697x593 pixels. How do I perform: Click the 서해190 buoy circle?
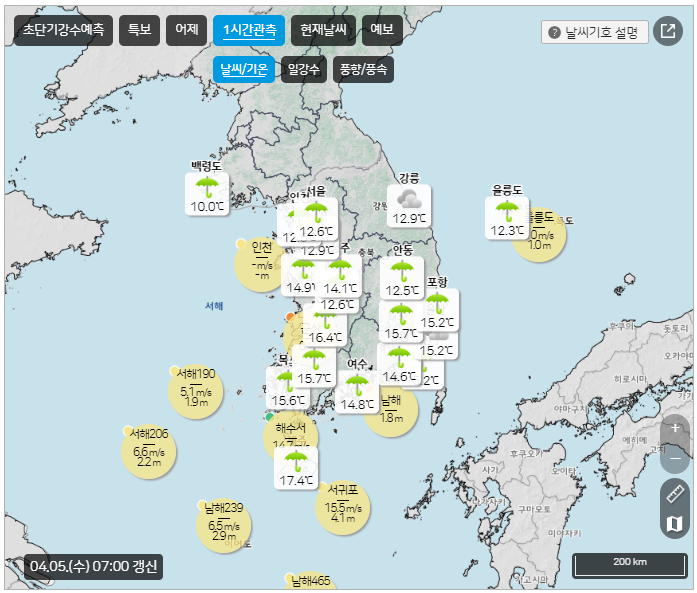pyautogui.click(x=196, y=391)
